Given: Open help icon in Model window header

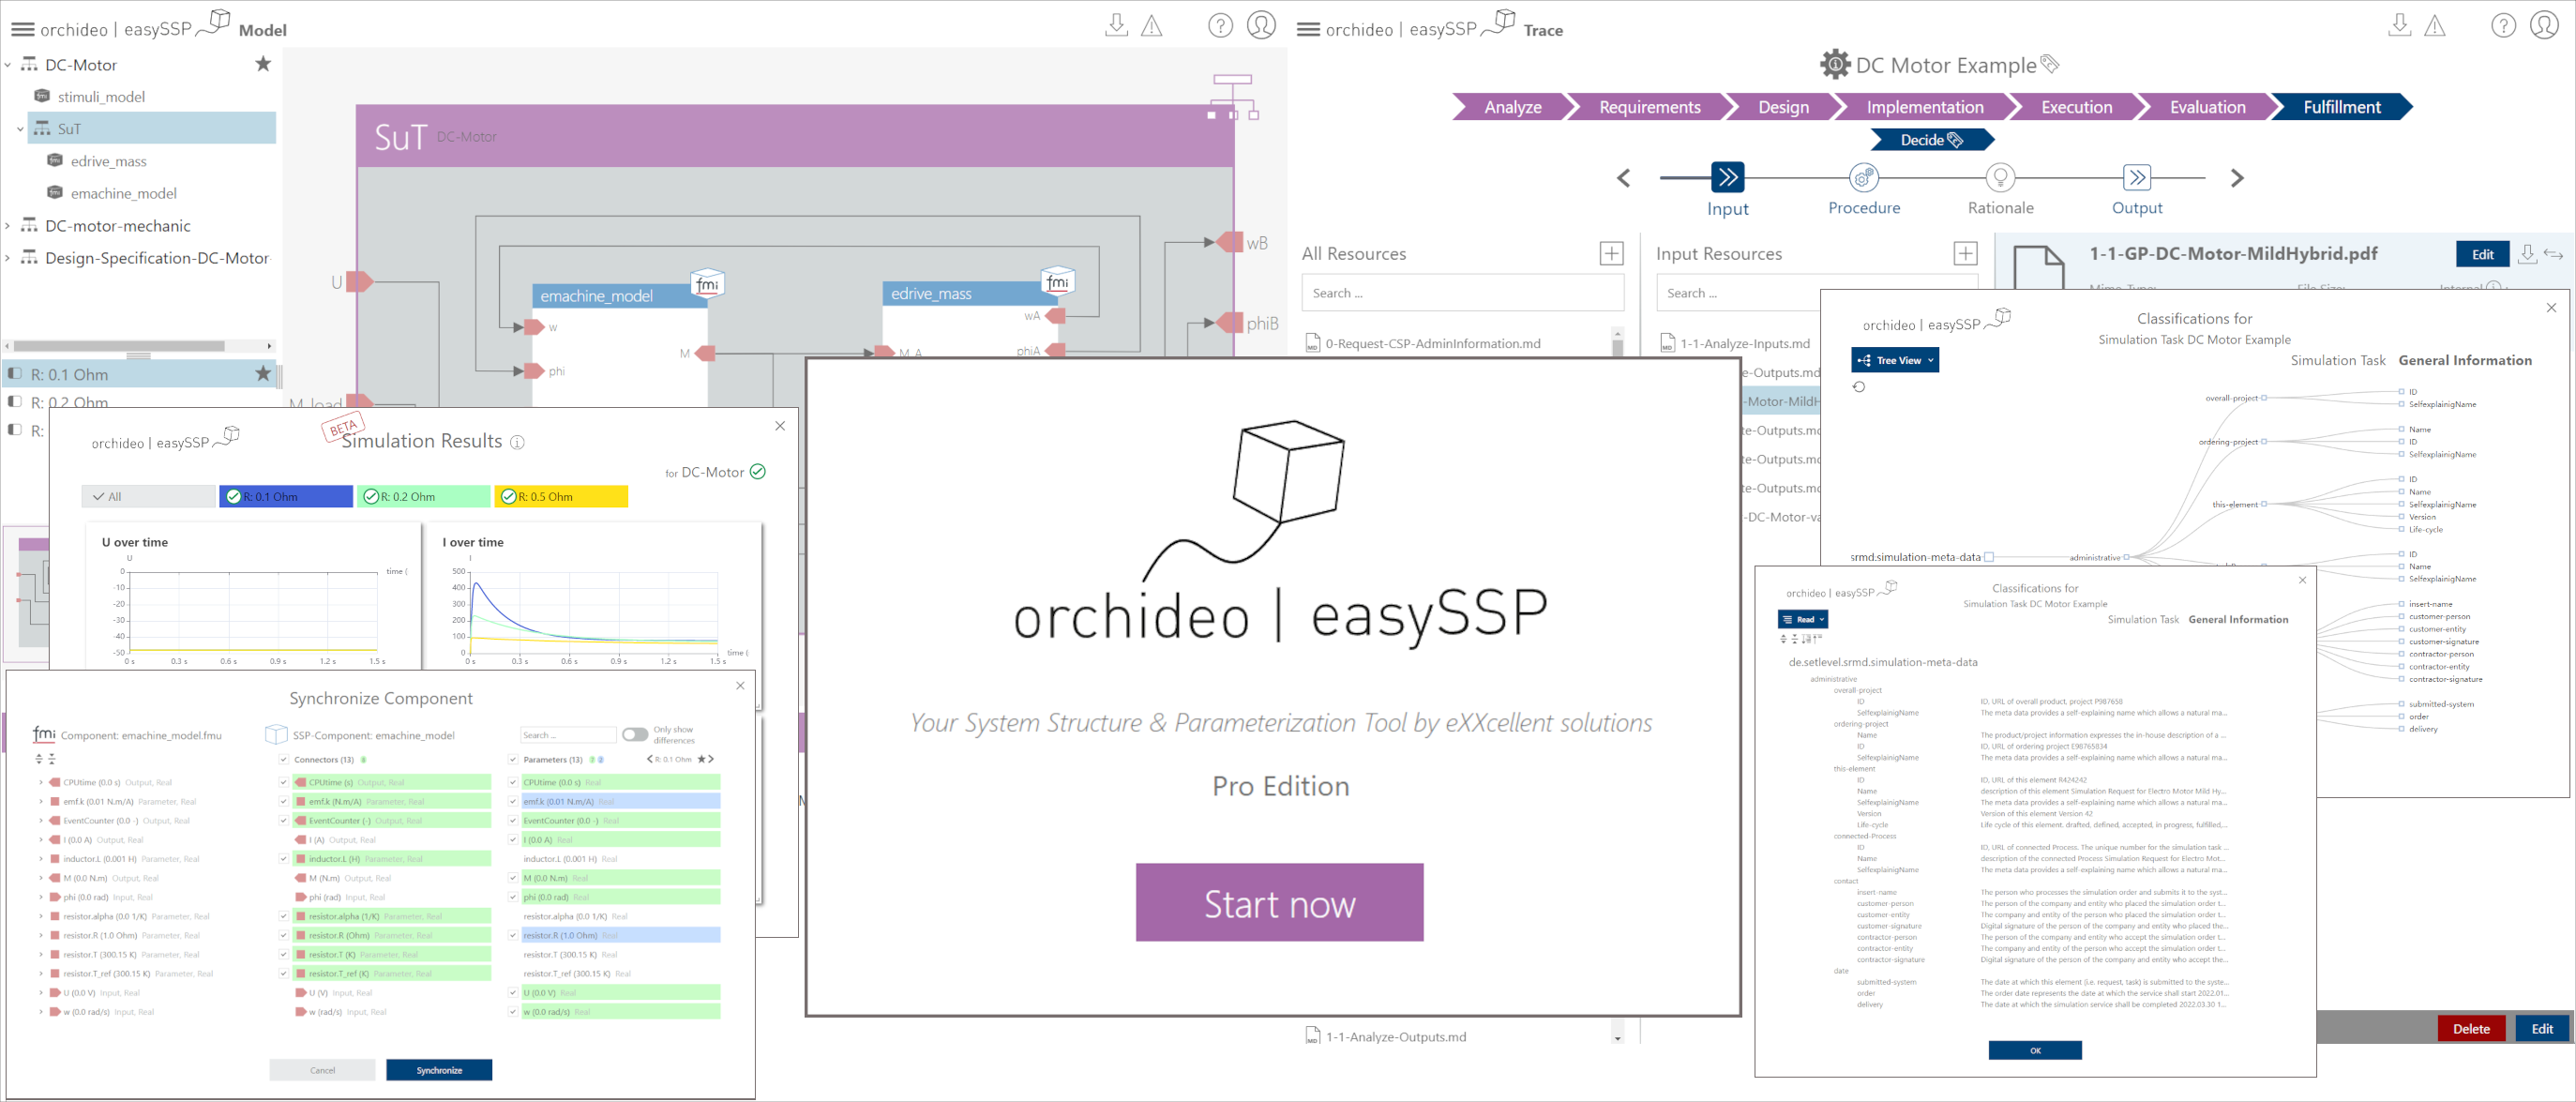Looking at the screenshot, I should [1220, 26].
